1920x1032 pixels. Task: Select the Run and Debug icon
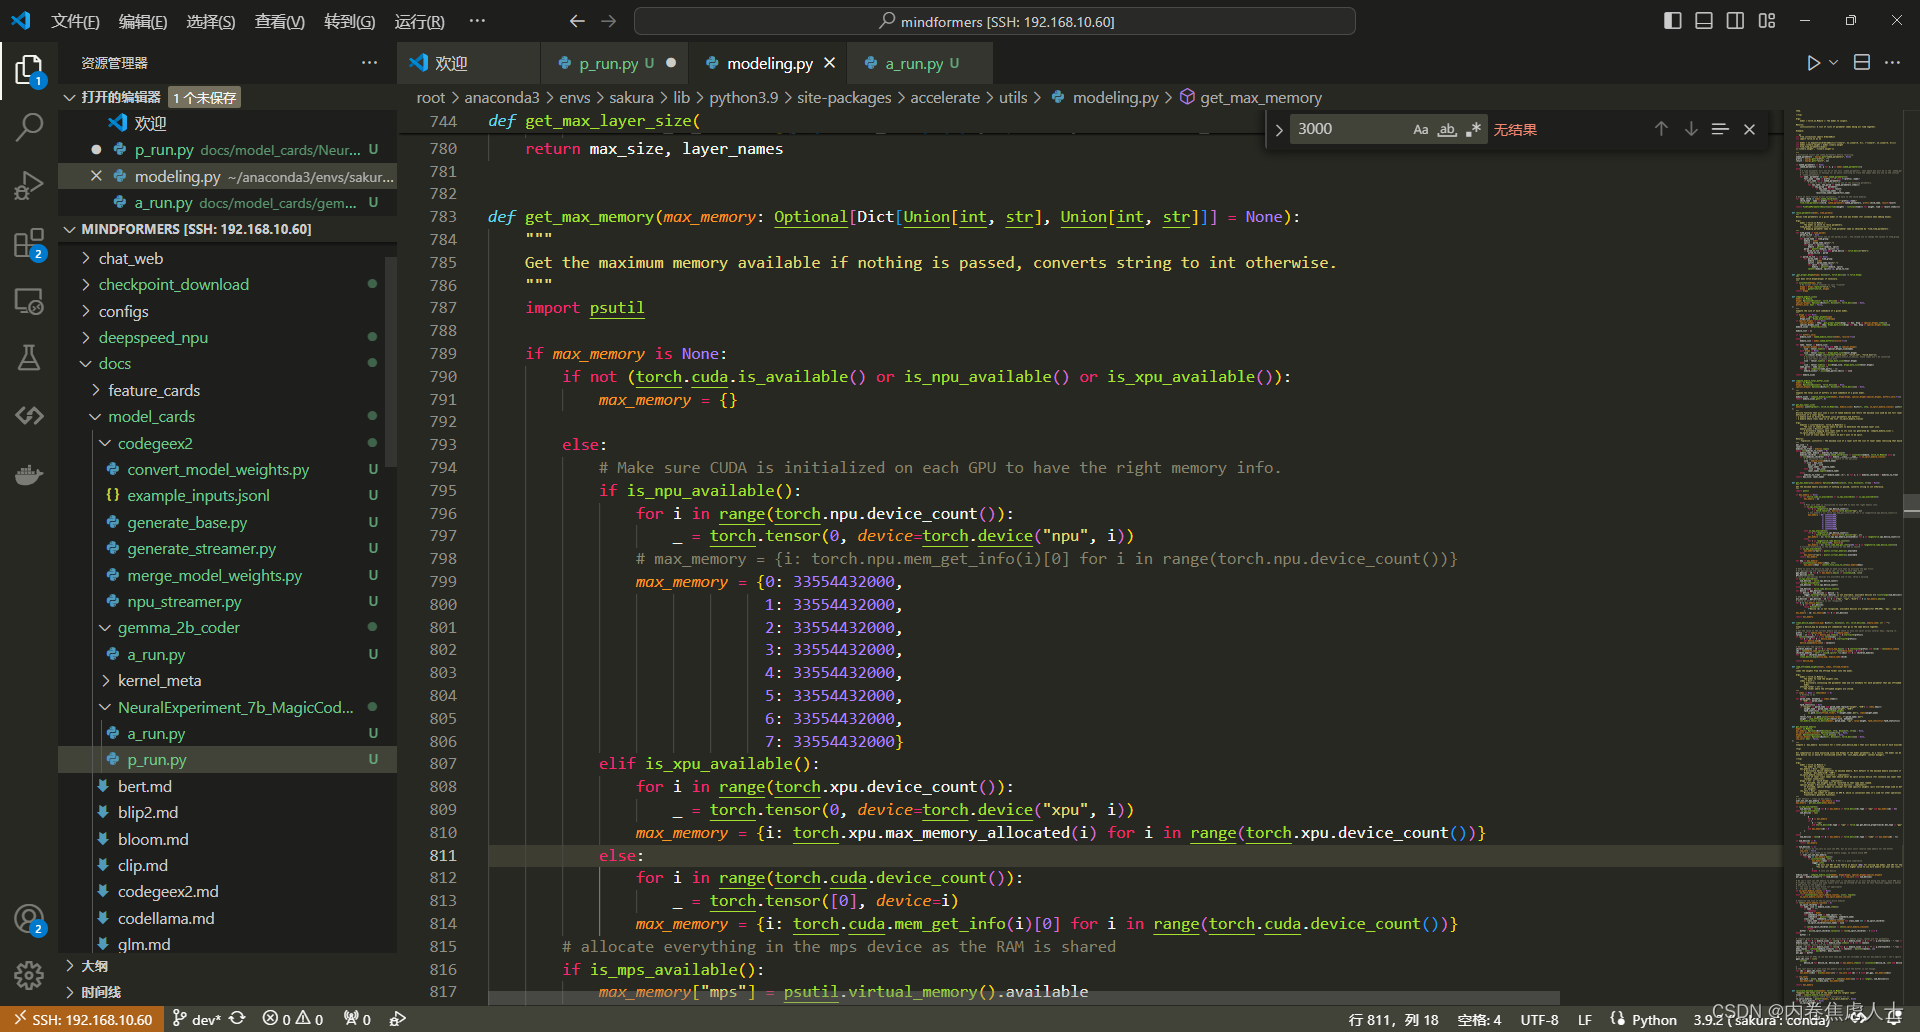tap(29, 185)
